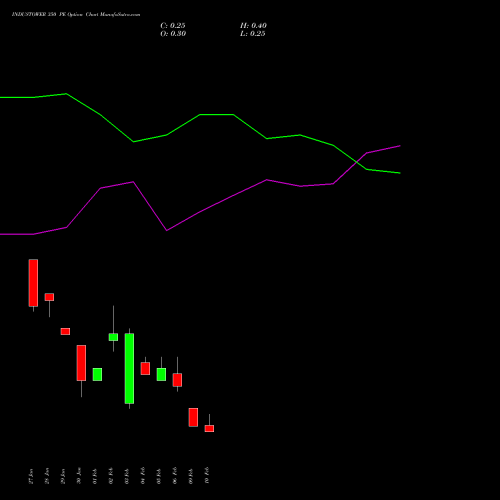Select the 02 Feb axis label
Image resolution: width=500 pixels, height=500 pixels.
(x=111, y=476)
